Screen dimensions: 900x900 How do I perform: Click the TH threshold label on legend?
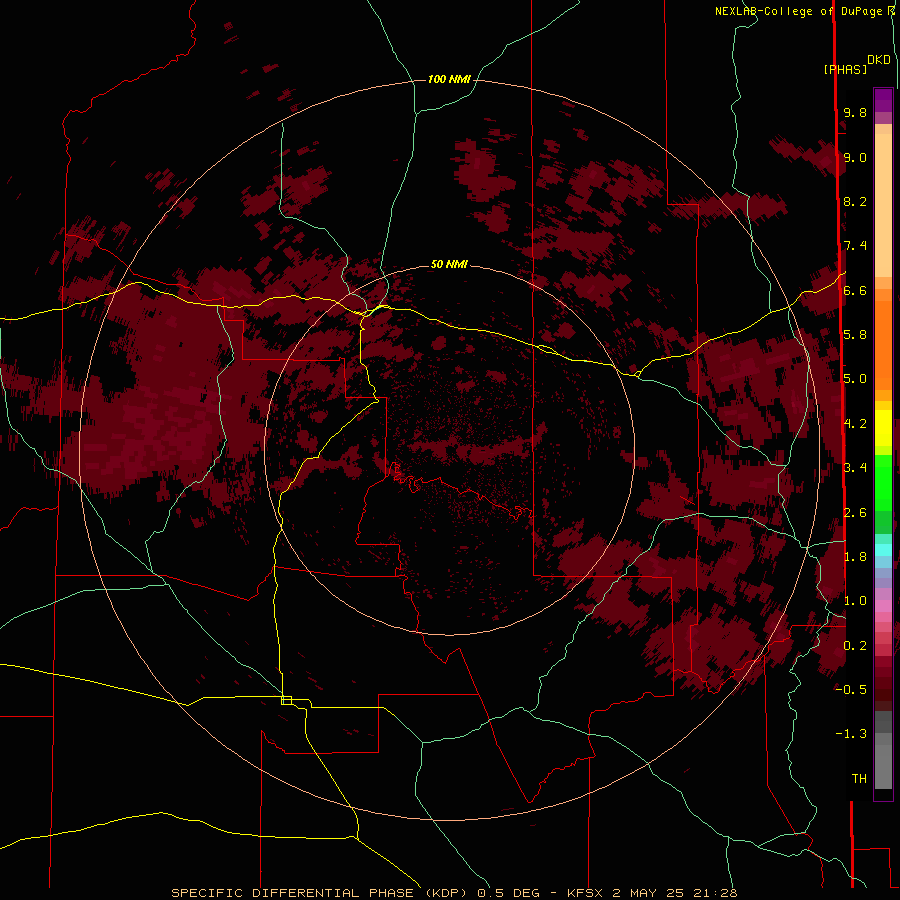[859, 779]
